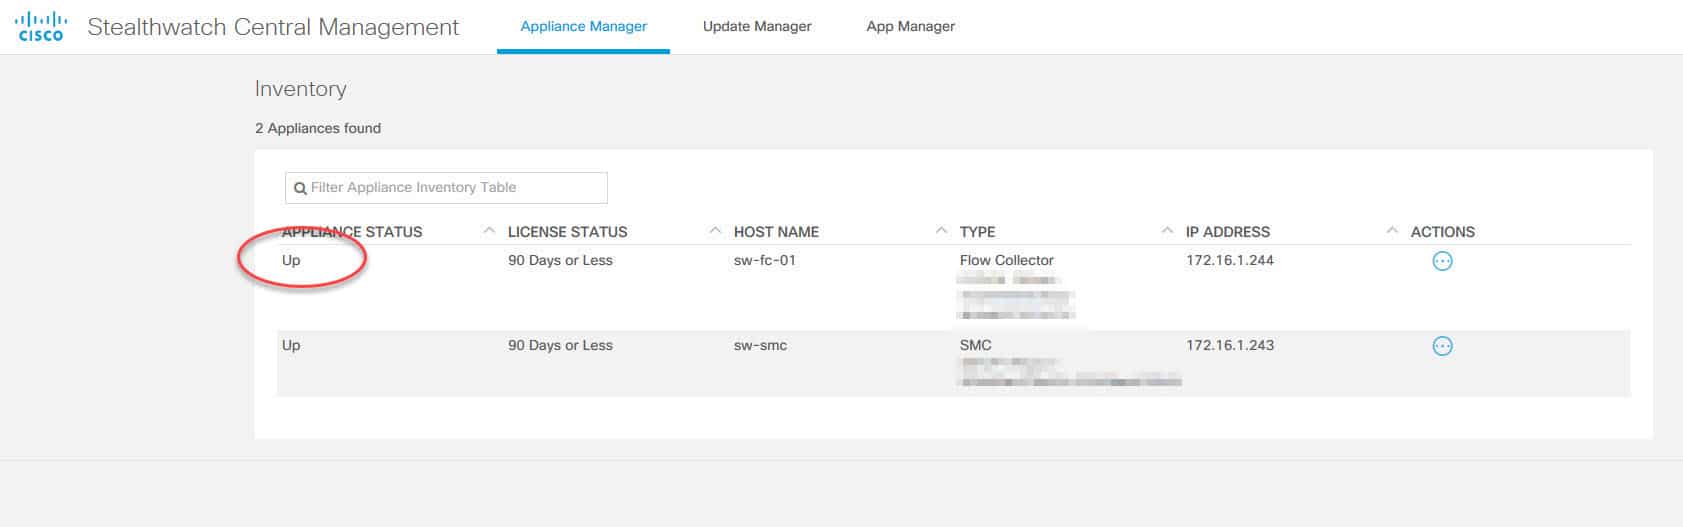1683x527 pixels.
Task: Select the Up status for sw-fc-01
Action: point(291,260)
